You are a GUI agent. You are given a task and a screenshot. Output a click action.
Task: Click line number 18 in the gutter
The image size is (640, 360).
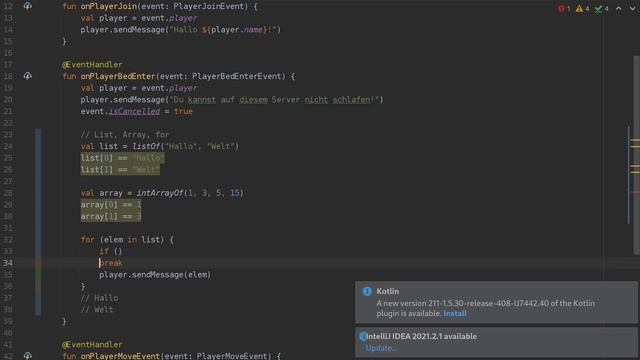(8, 76)
